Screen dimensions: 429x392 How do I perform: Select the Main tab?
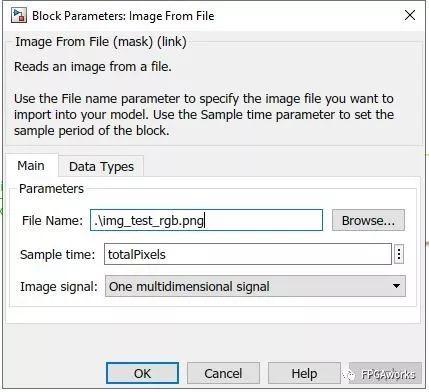point(31,165)
